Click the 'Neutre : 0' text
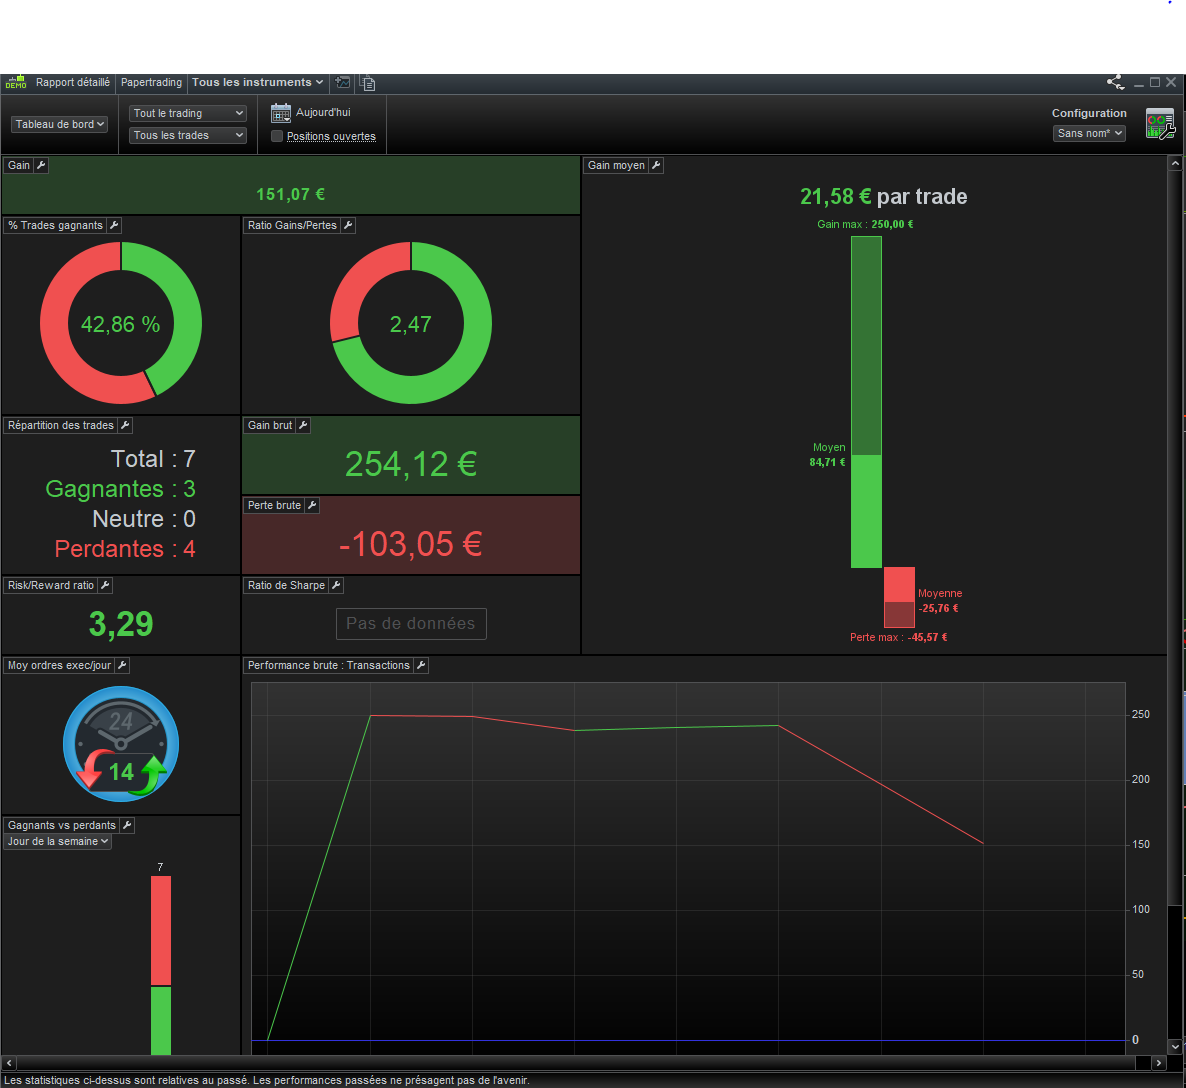 [144, 519]
